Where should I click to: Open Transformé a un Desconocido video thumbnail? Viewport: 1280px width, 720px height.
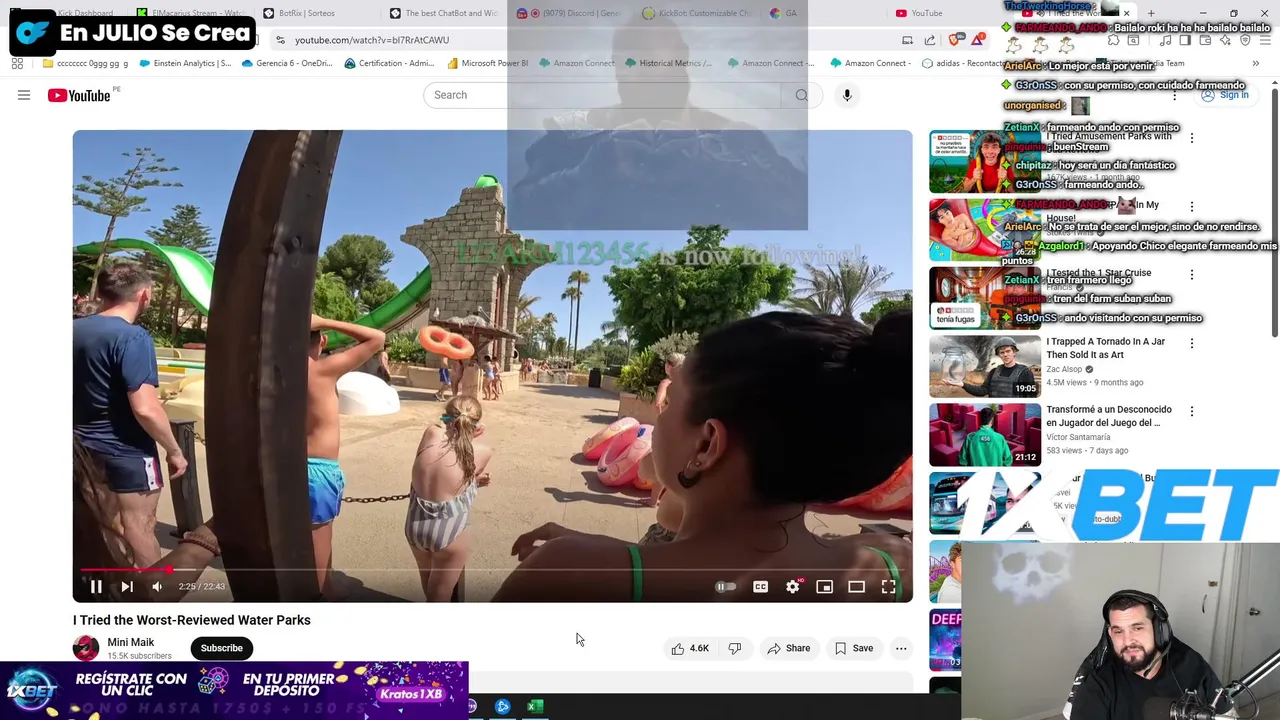click(x=985, y=434)
